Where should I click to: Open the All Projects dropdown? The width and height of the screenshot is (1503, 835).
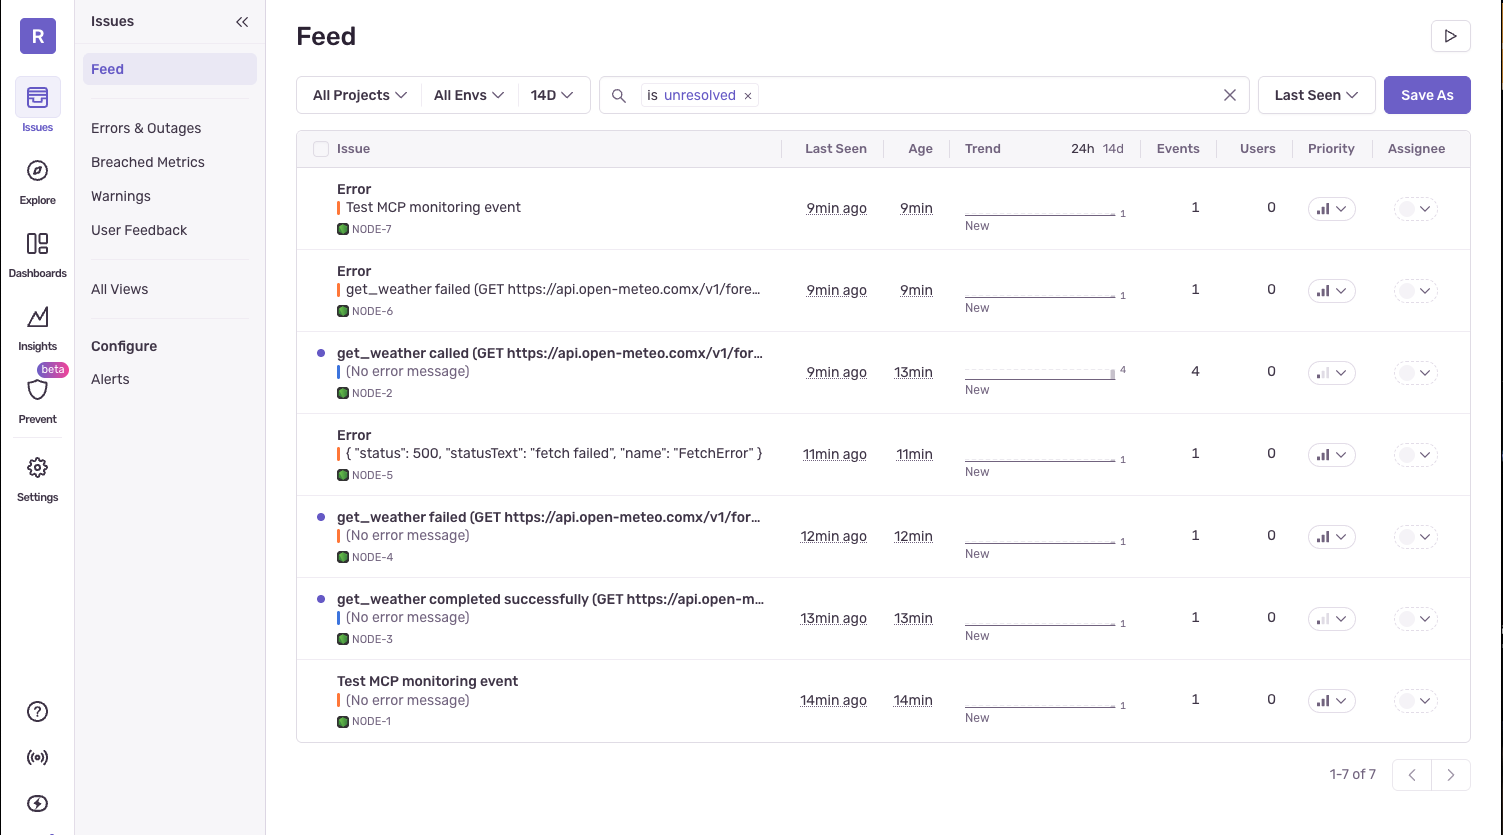(x=357, y=94)
